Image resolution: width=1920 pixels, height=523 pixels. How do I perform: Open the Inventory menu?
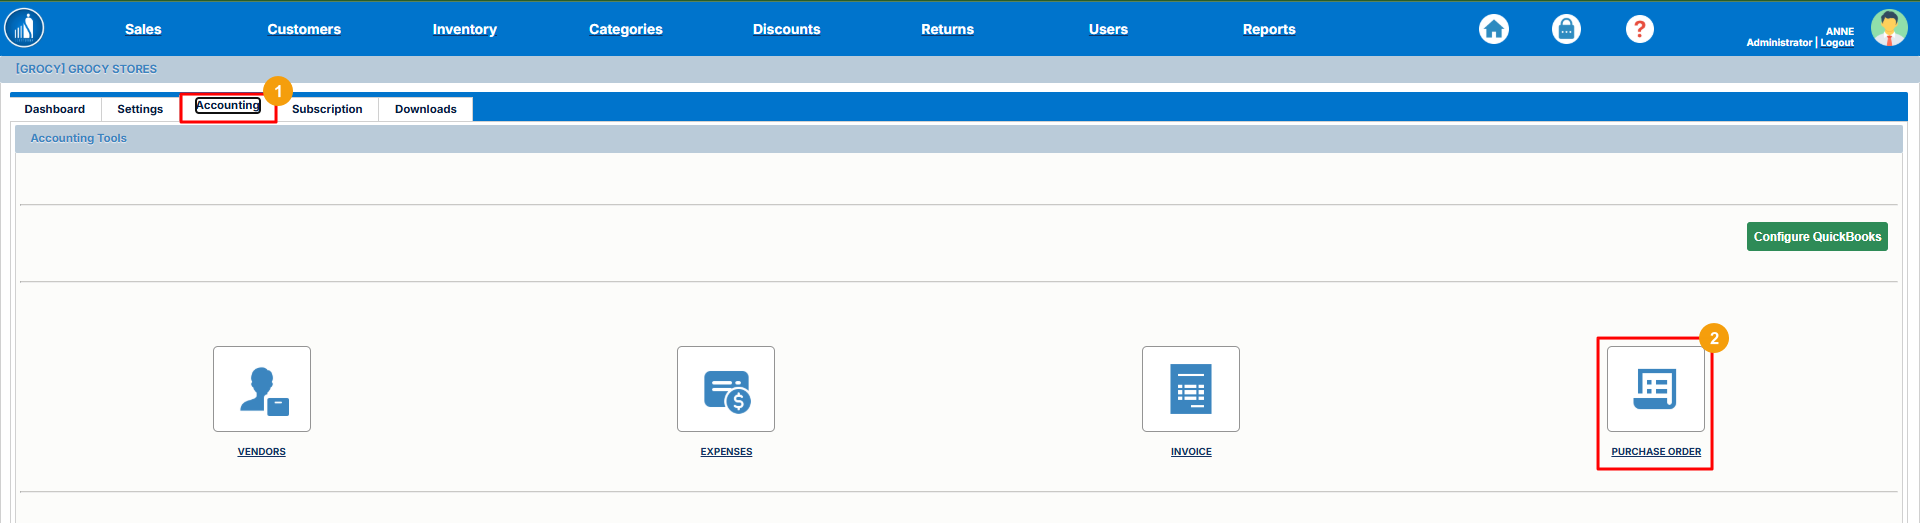[x=464, y=29]
